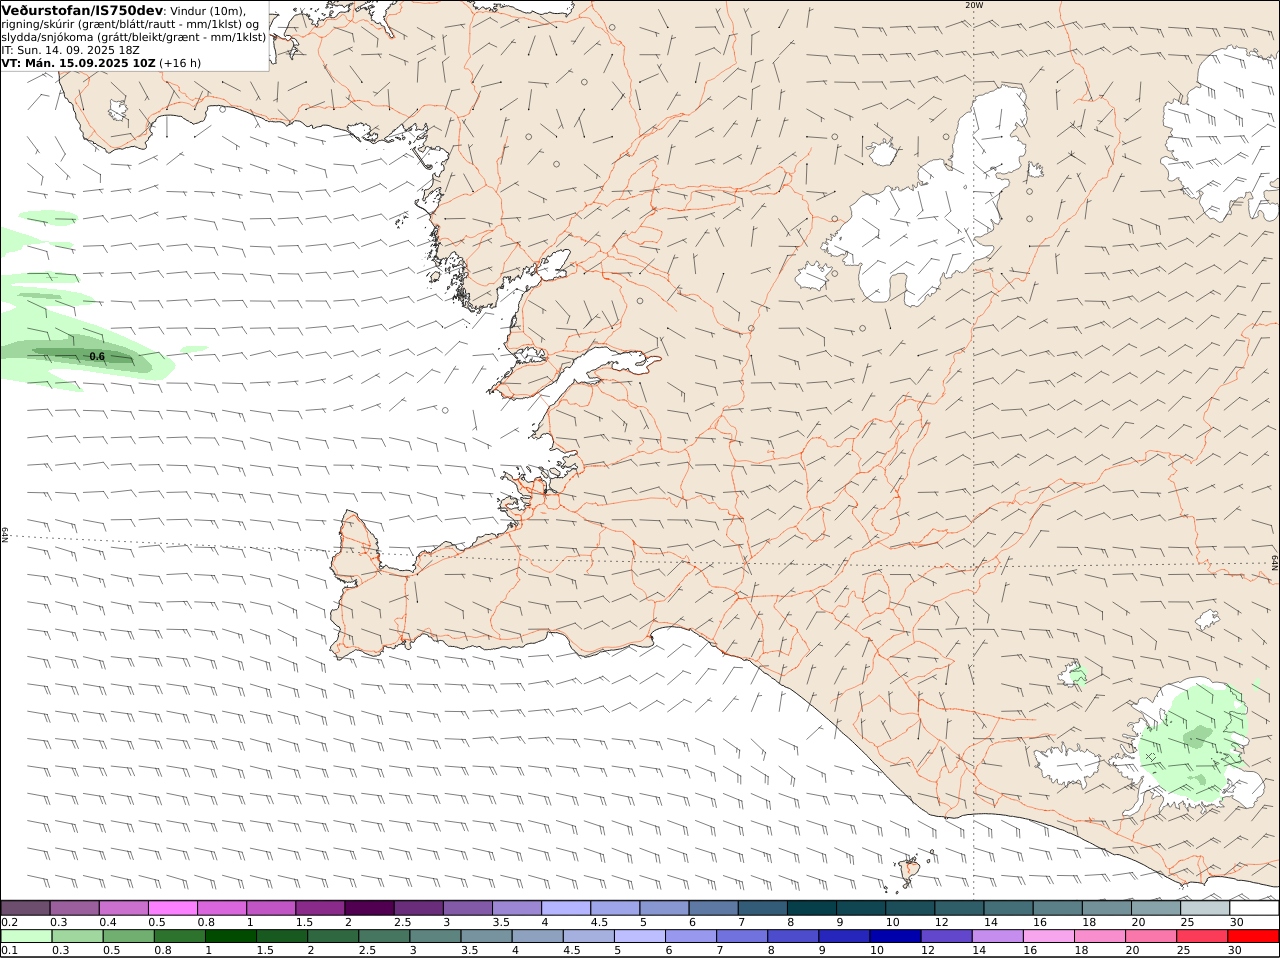This screenshot has height=958, width=1280.
Task: Pick lower legend swatch between 4.5 and 5
Action: tap(588, 936)
